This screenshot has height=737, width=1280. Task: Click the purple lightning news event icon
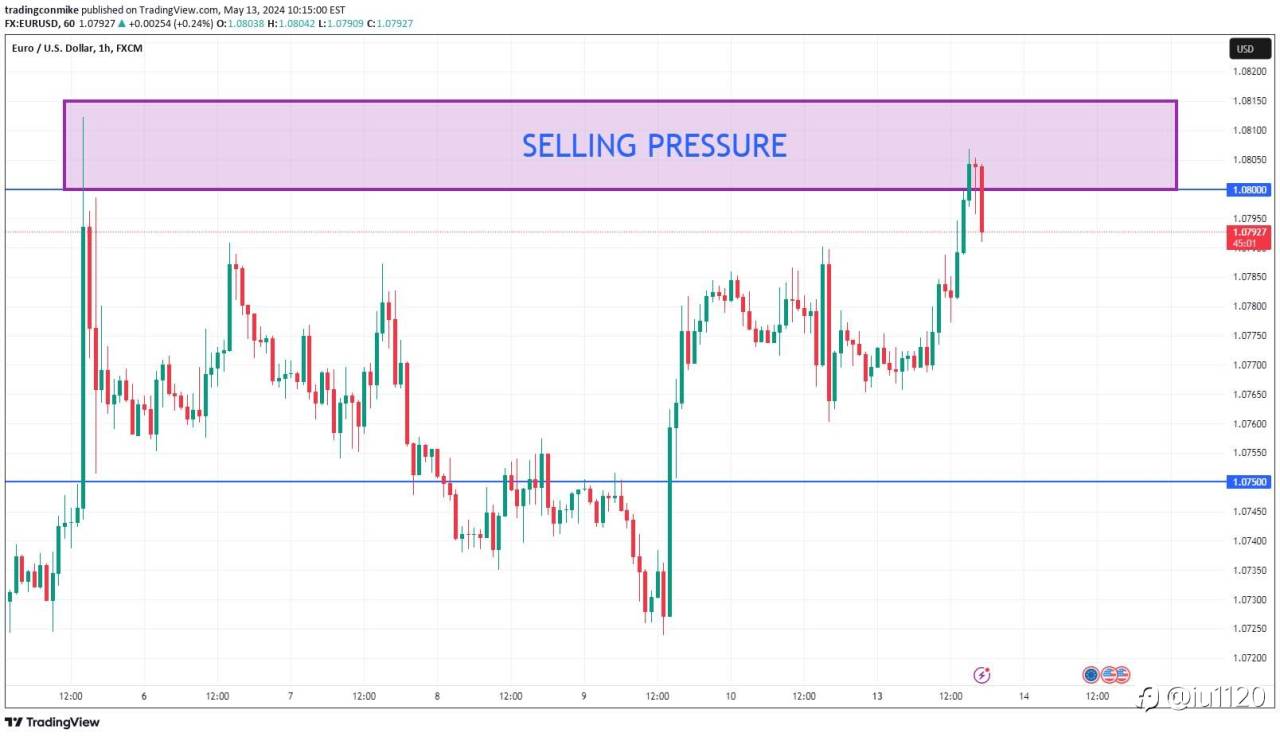click(982, 675)
